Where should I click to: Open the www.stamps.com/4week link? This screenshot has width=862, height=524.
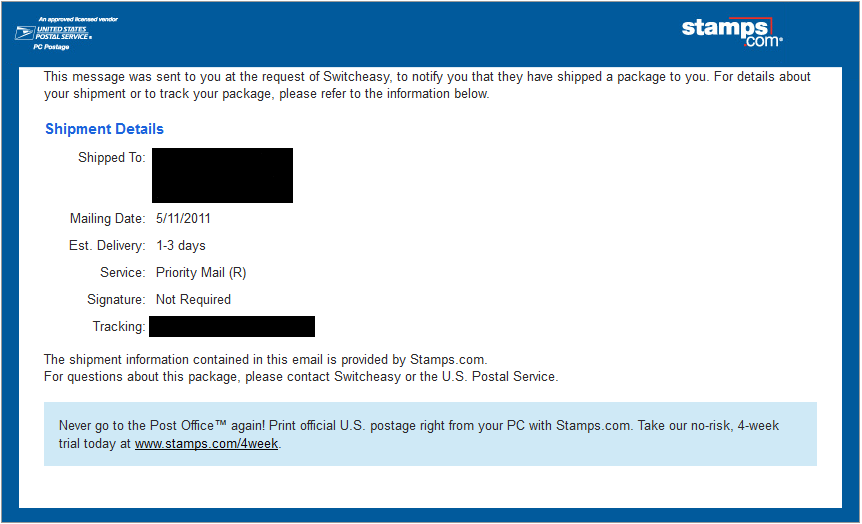(207, 443)
